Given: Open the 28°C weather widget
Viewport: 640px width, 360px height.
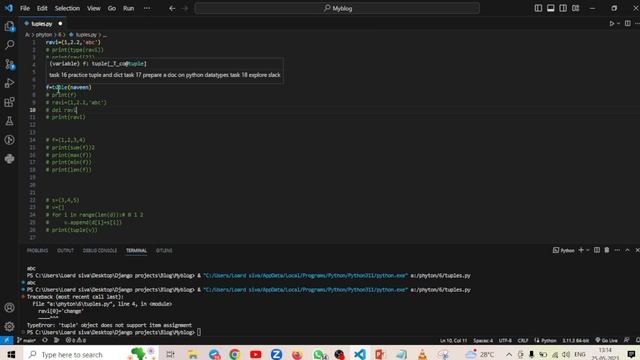Looking at the screenshot, I should click(x=480, y=354).
